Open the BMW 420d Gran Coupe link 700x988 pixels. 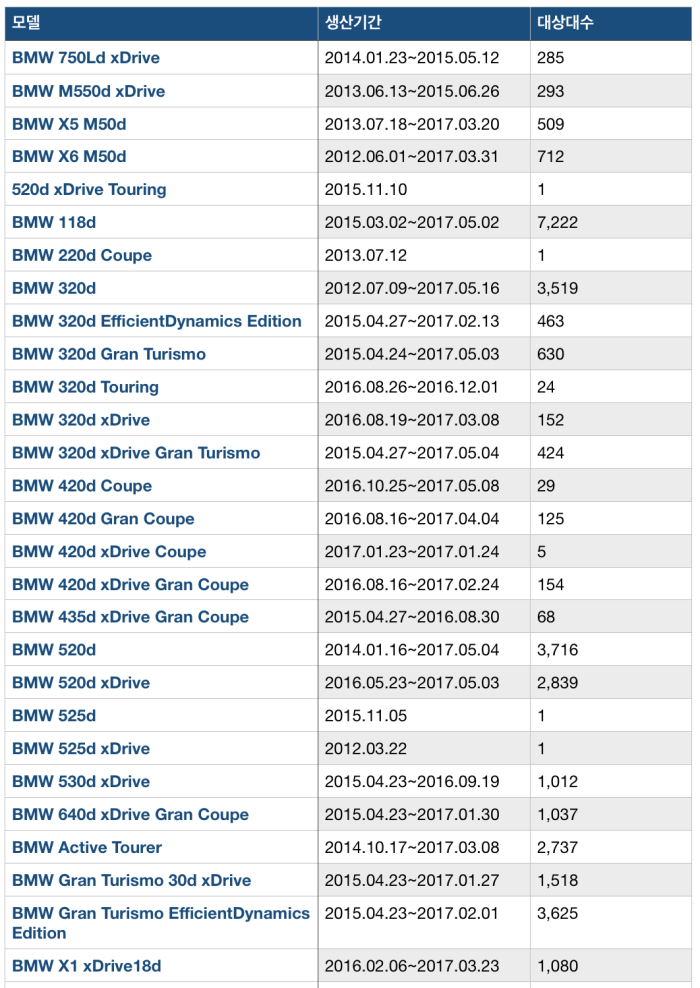[103, 519]
